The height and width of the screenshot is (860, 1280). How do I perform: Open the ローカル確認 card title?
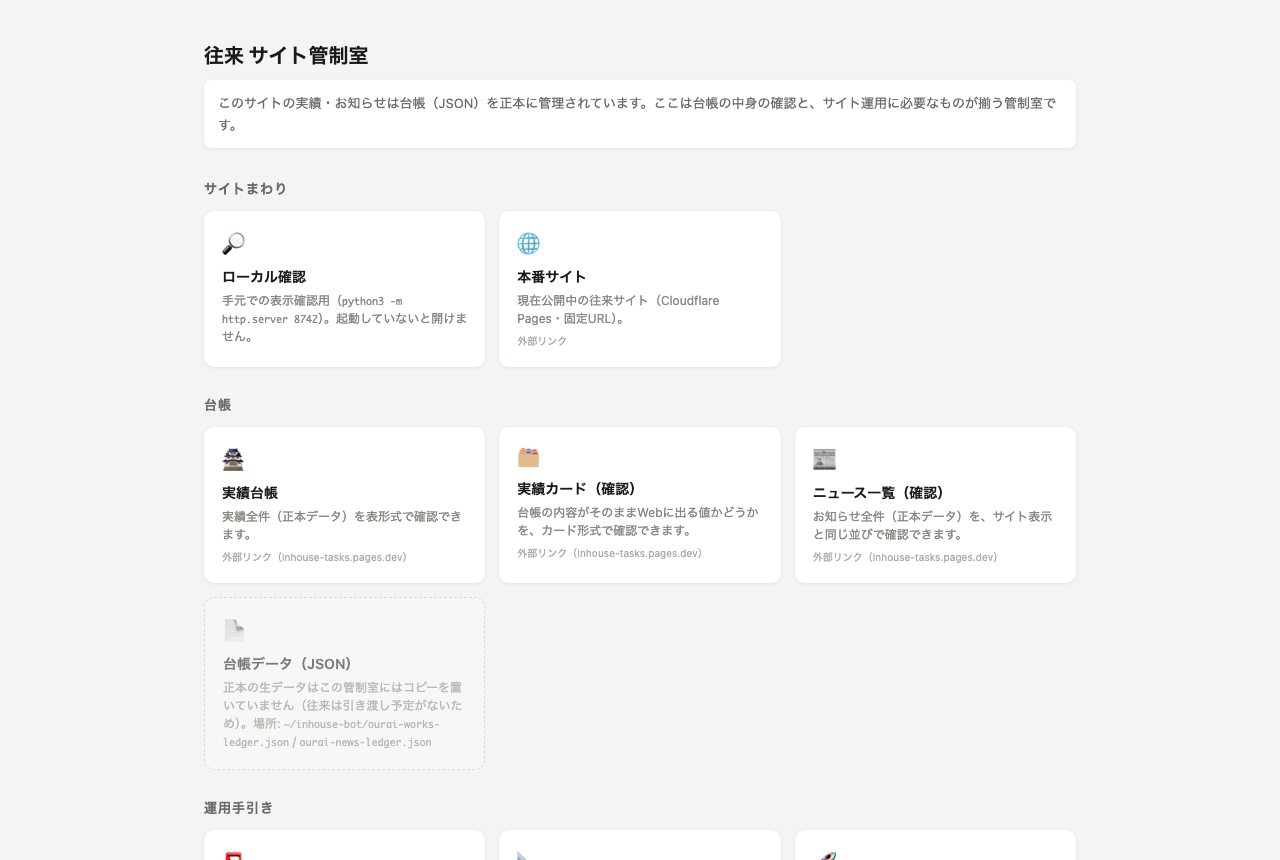[x=264, y=277]
